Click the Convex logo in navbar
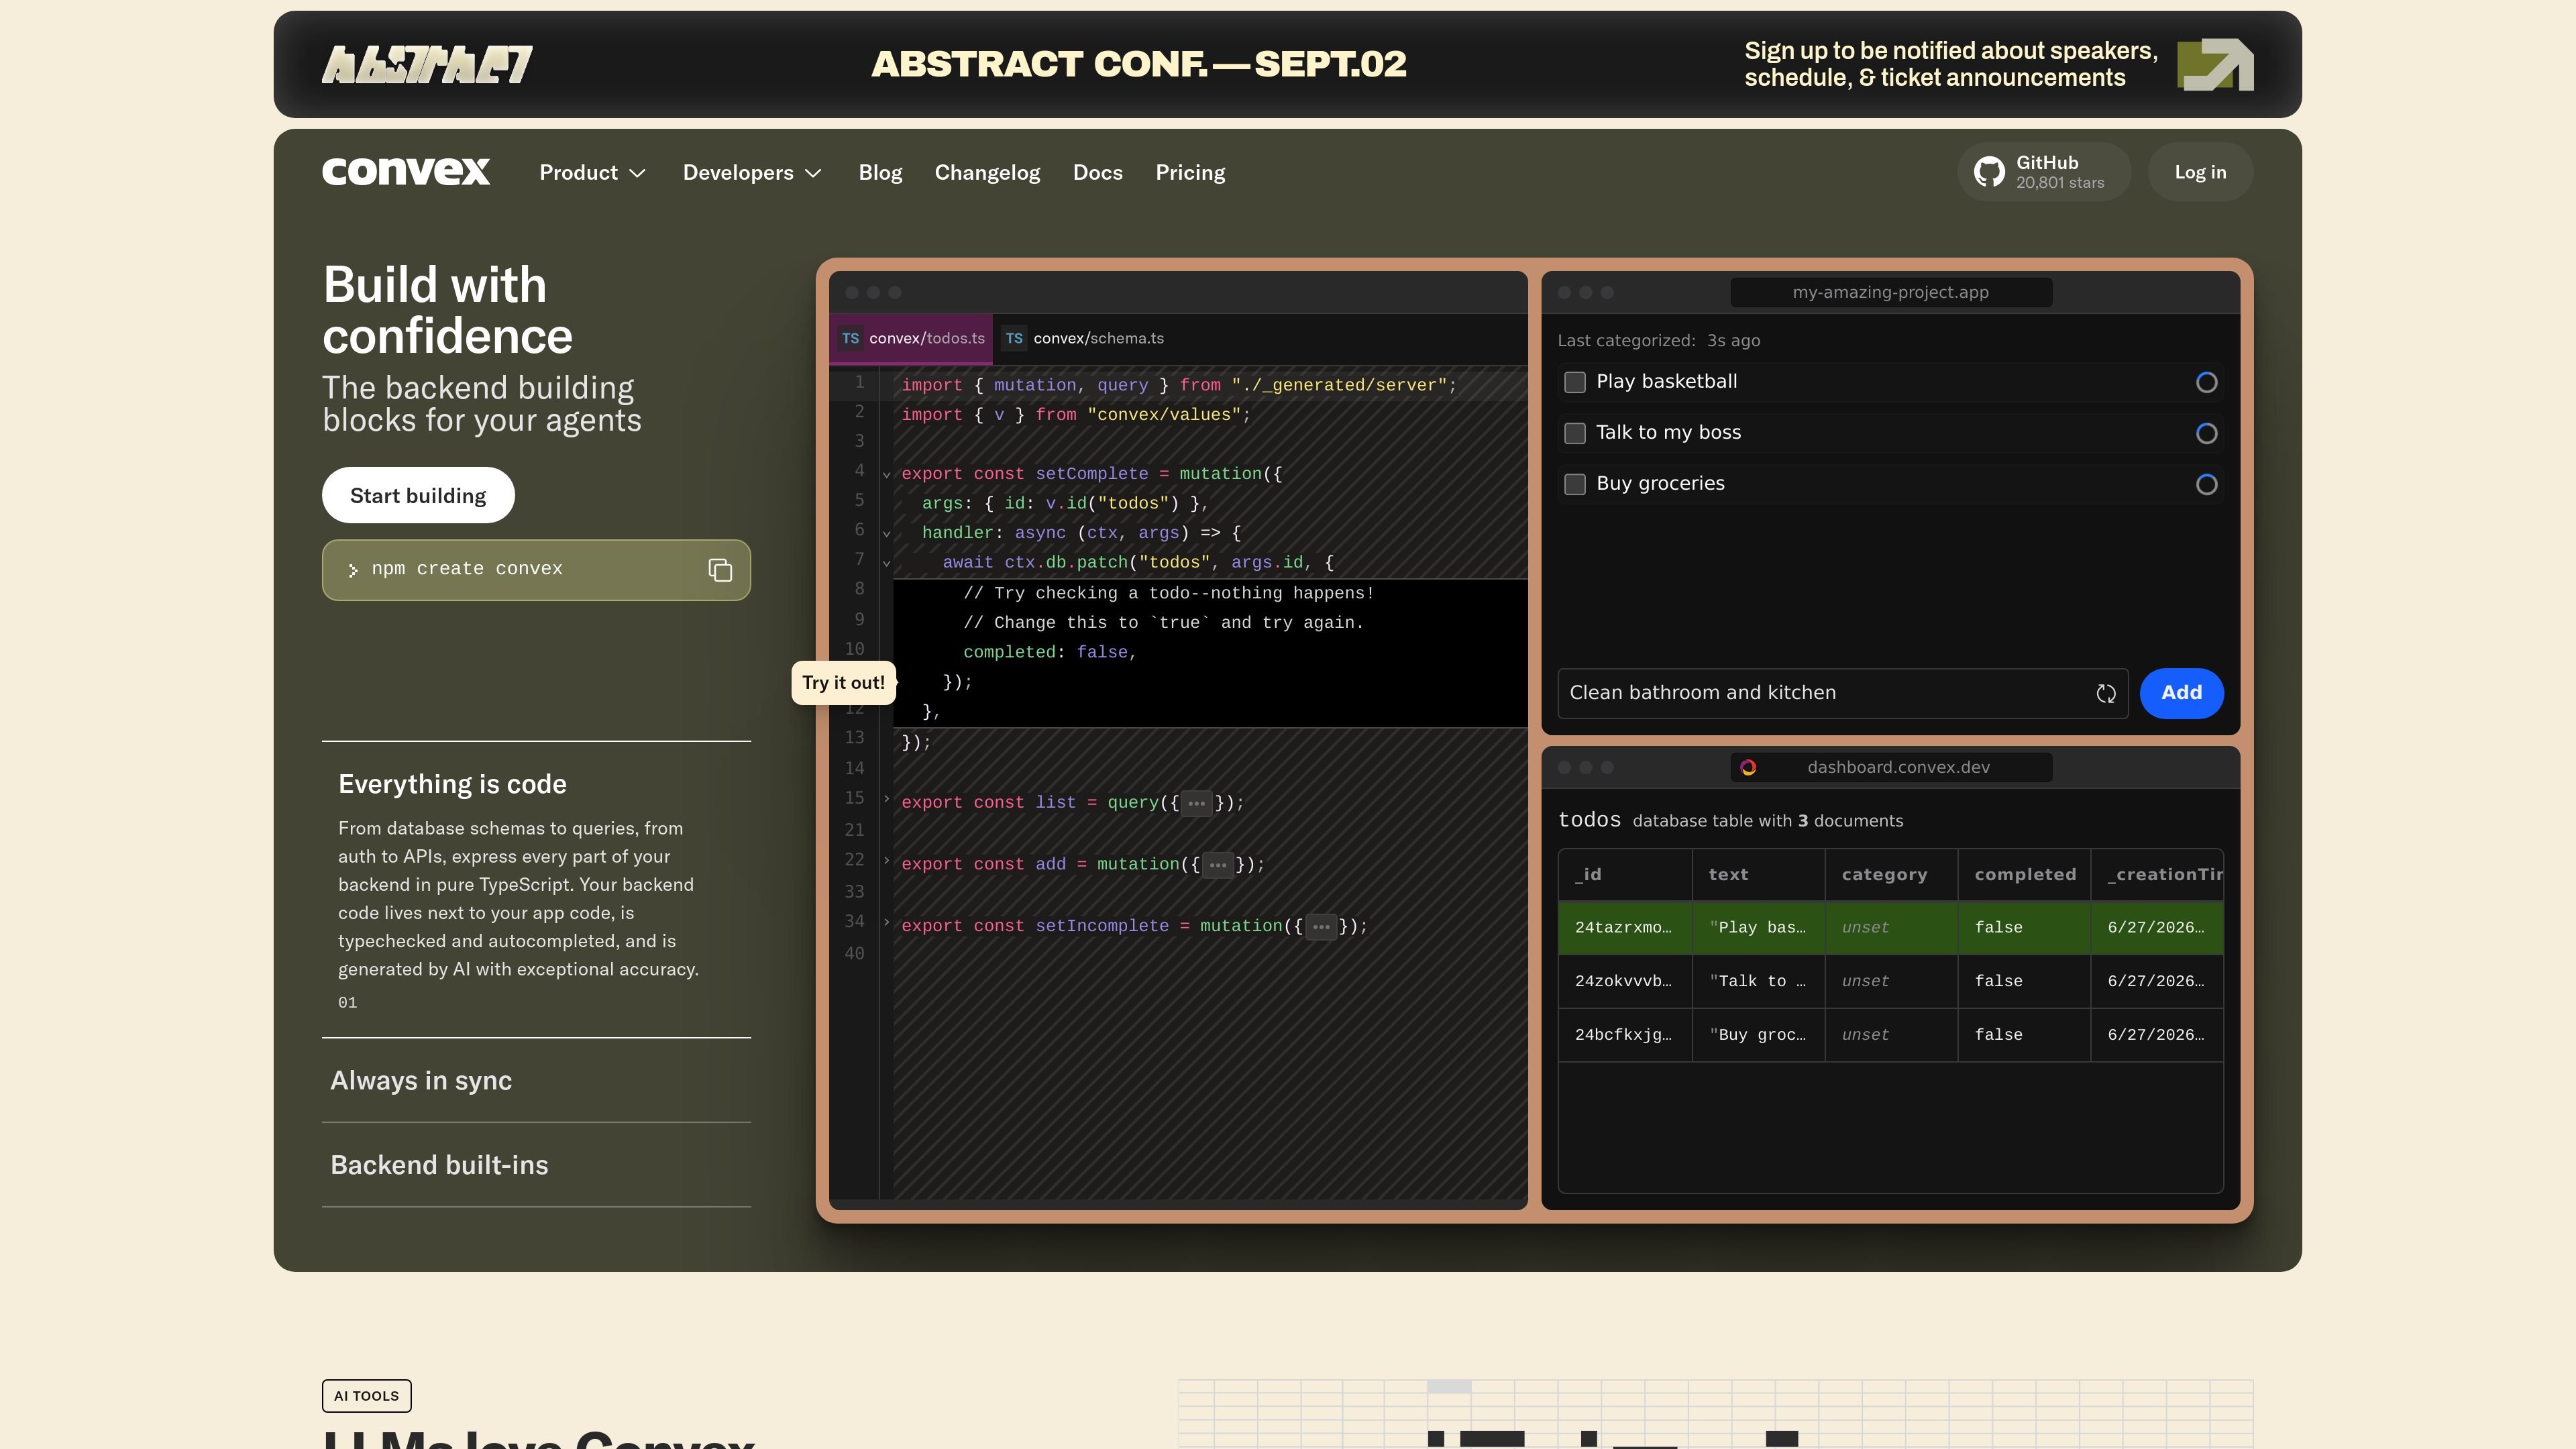 (406, 172)
